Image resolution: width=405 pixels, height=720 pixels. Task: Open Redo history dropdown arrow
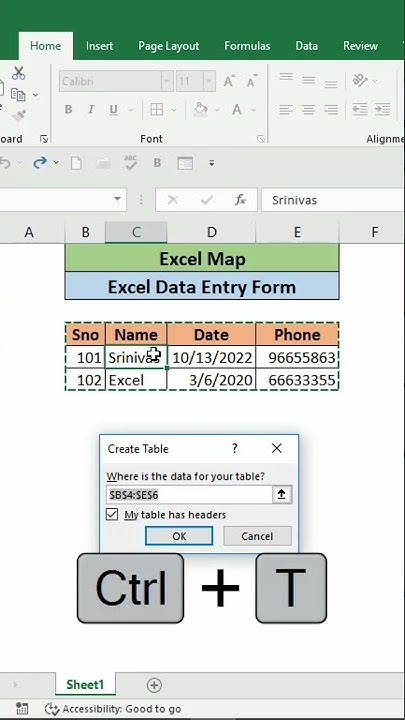point(56,163)
